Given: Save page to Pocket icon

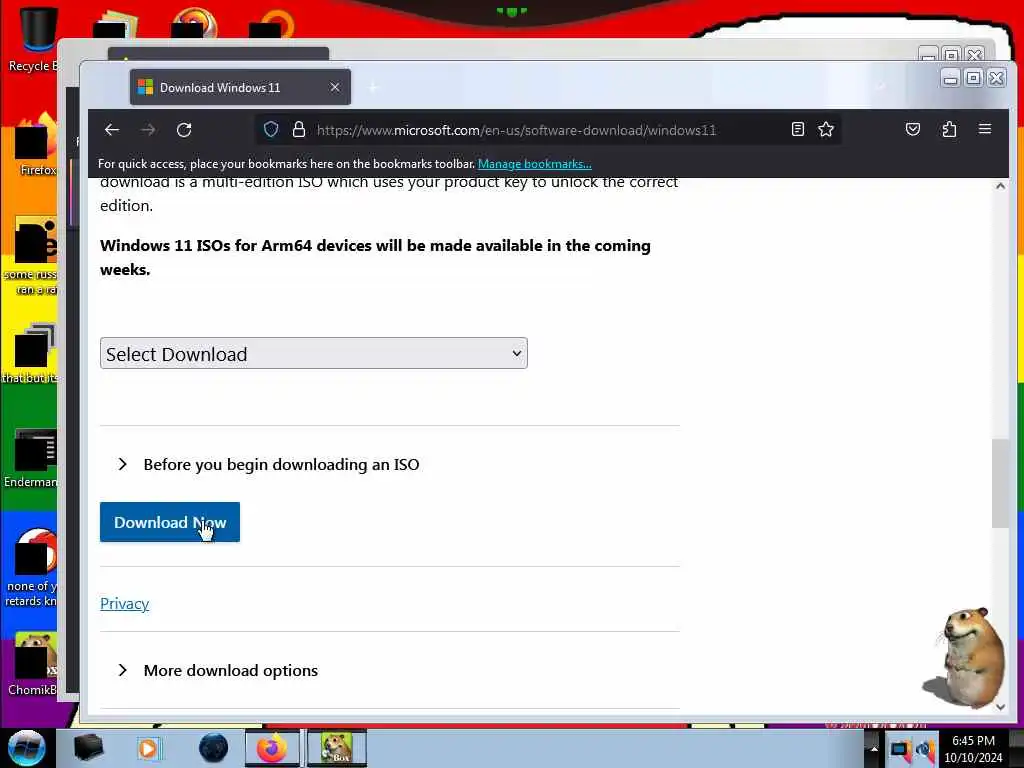Looking at the screenshot, I should [x=913, y=129].
